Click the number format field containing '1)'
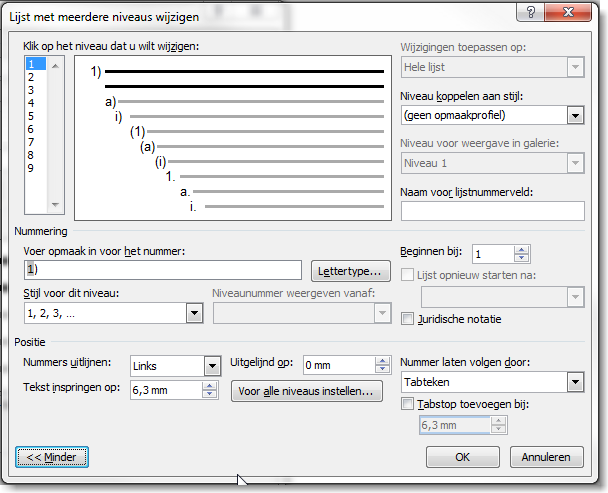Viewport: 608px width, 493px height. coord(163,270)
